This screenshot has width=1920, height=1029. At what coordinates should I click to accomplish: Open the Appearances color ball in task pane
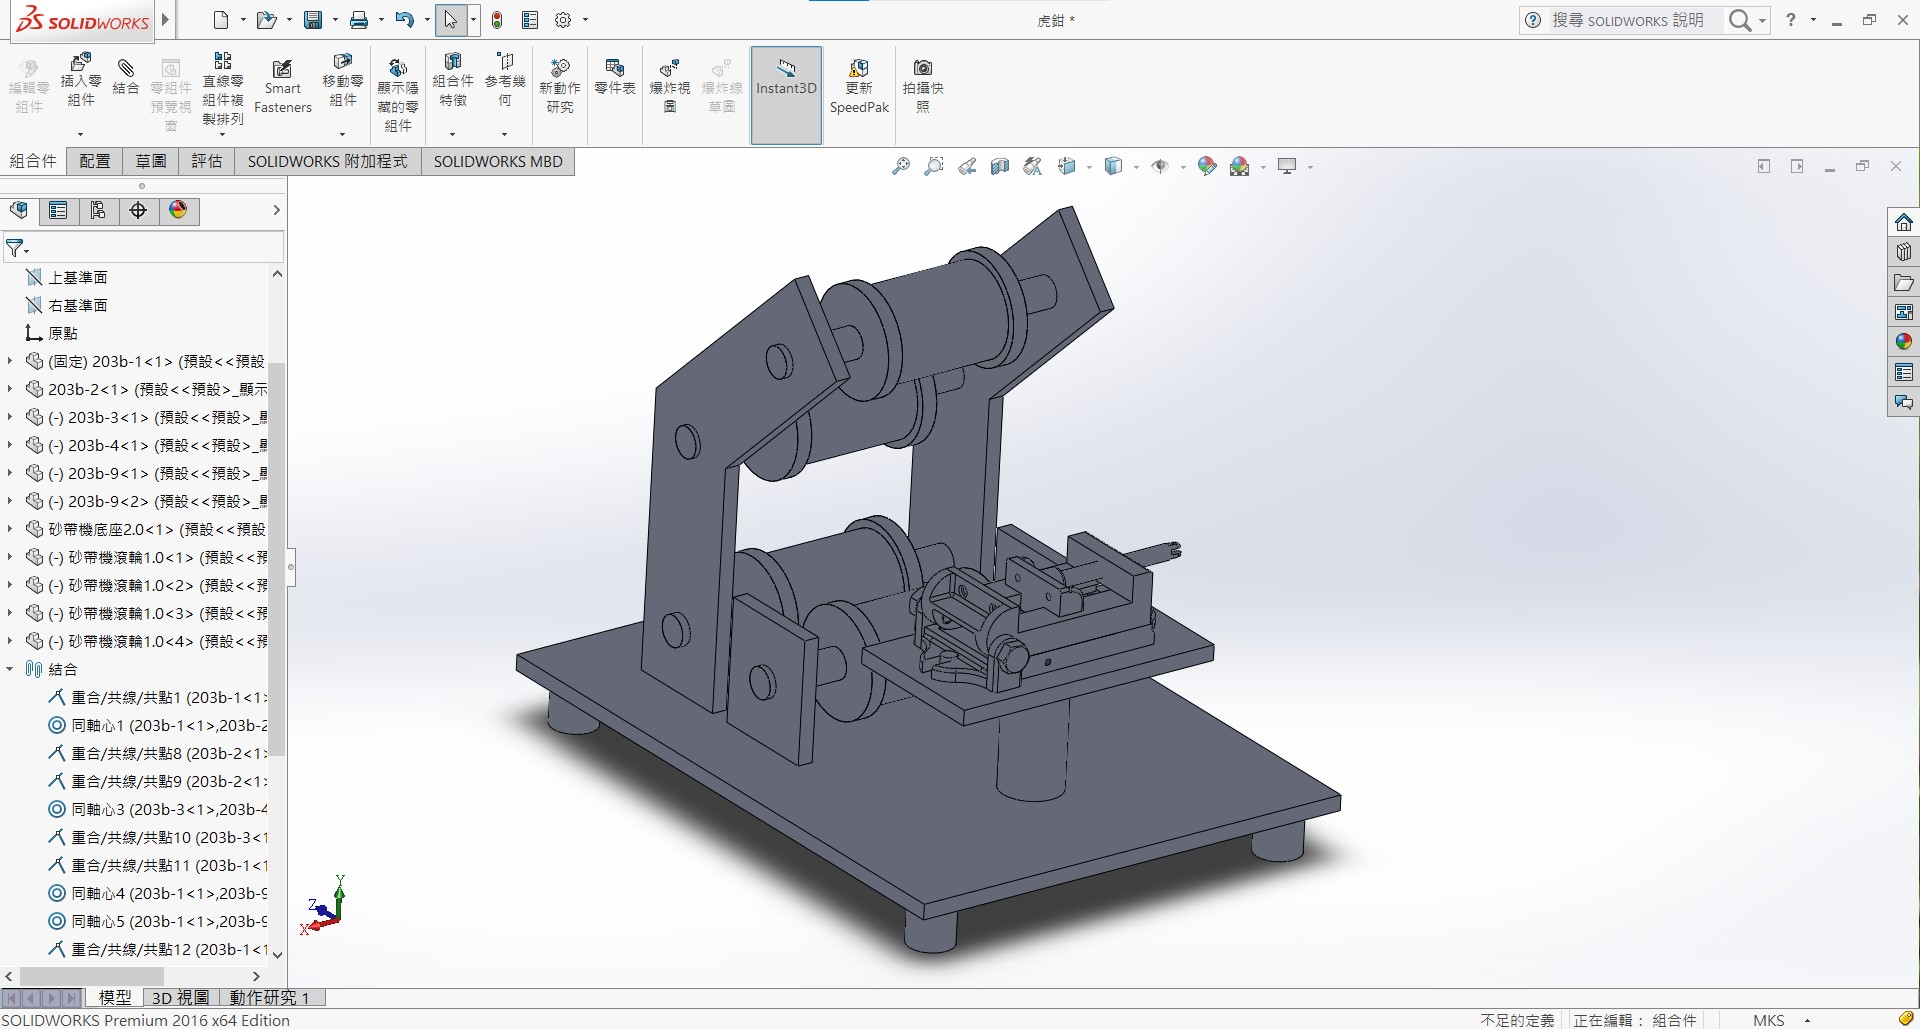point(1903,342)
